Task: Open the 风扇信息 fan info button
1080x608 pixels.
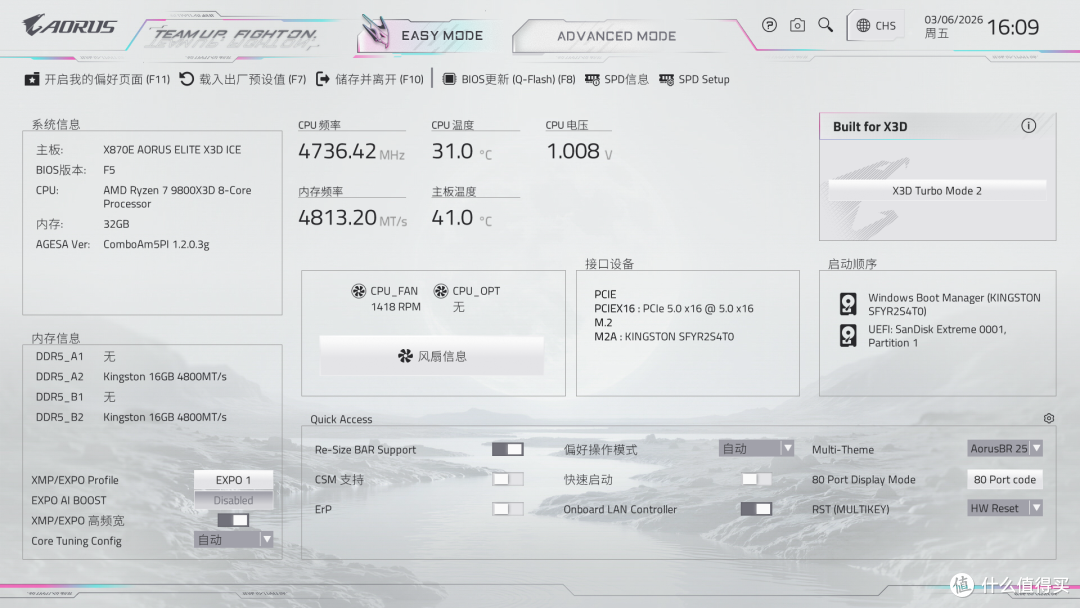Action: 432,356
